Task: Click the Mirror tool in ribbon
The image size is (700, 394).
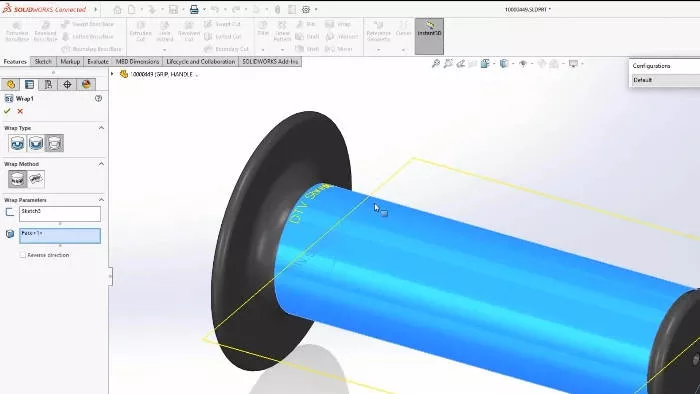Action: 339,49
